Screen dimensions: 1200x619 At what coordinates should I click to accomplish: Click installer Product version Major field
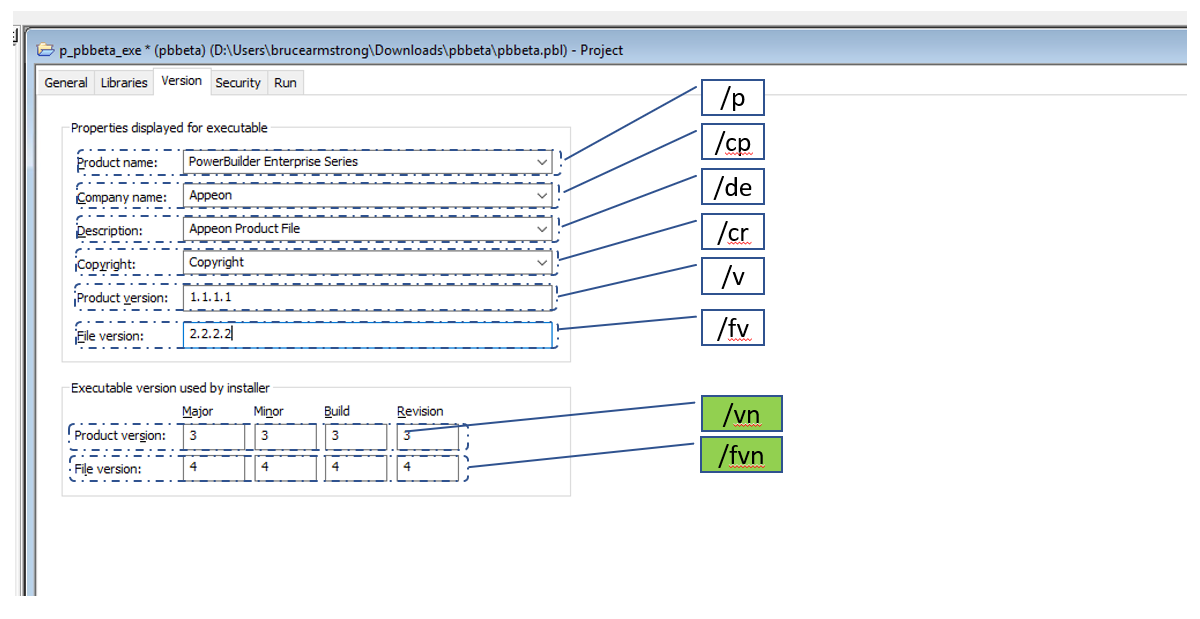pos(213,436)
